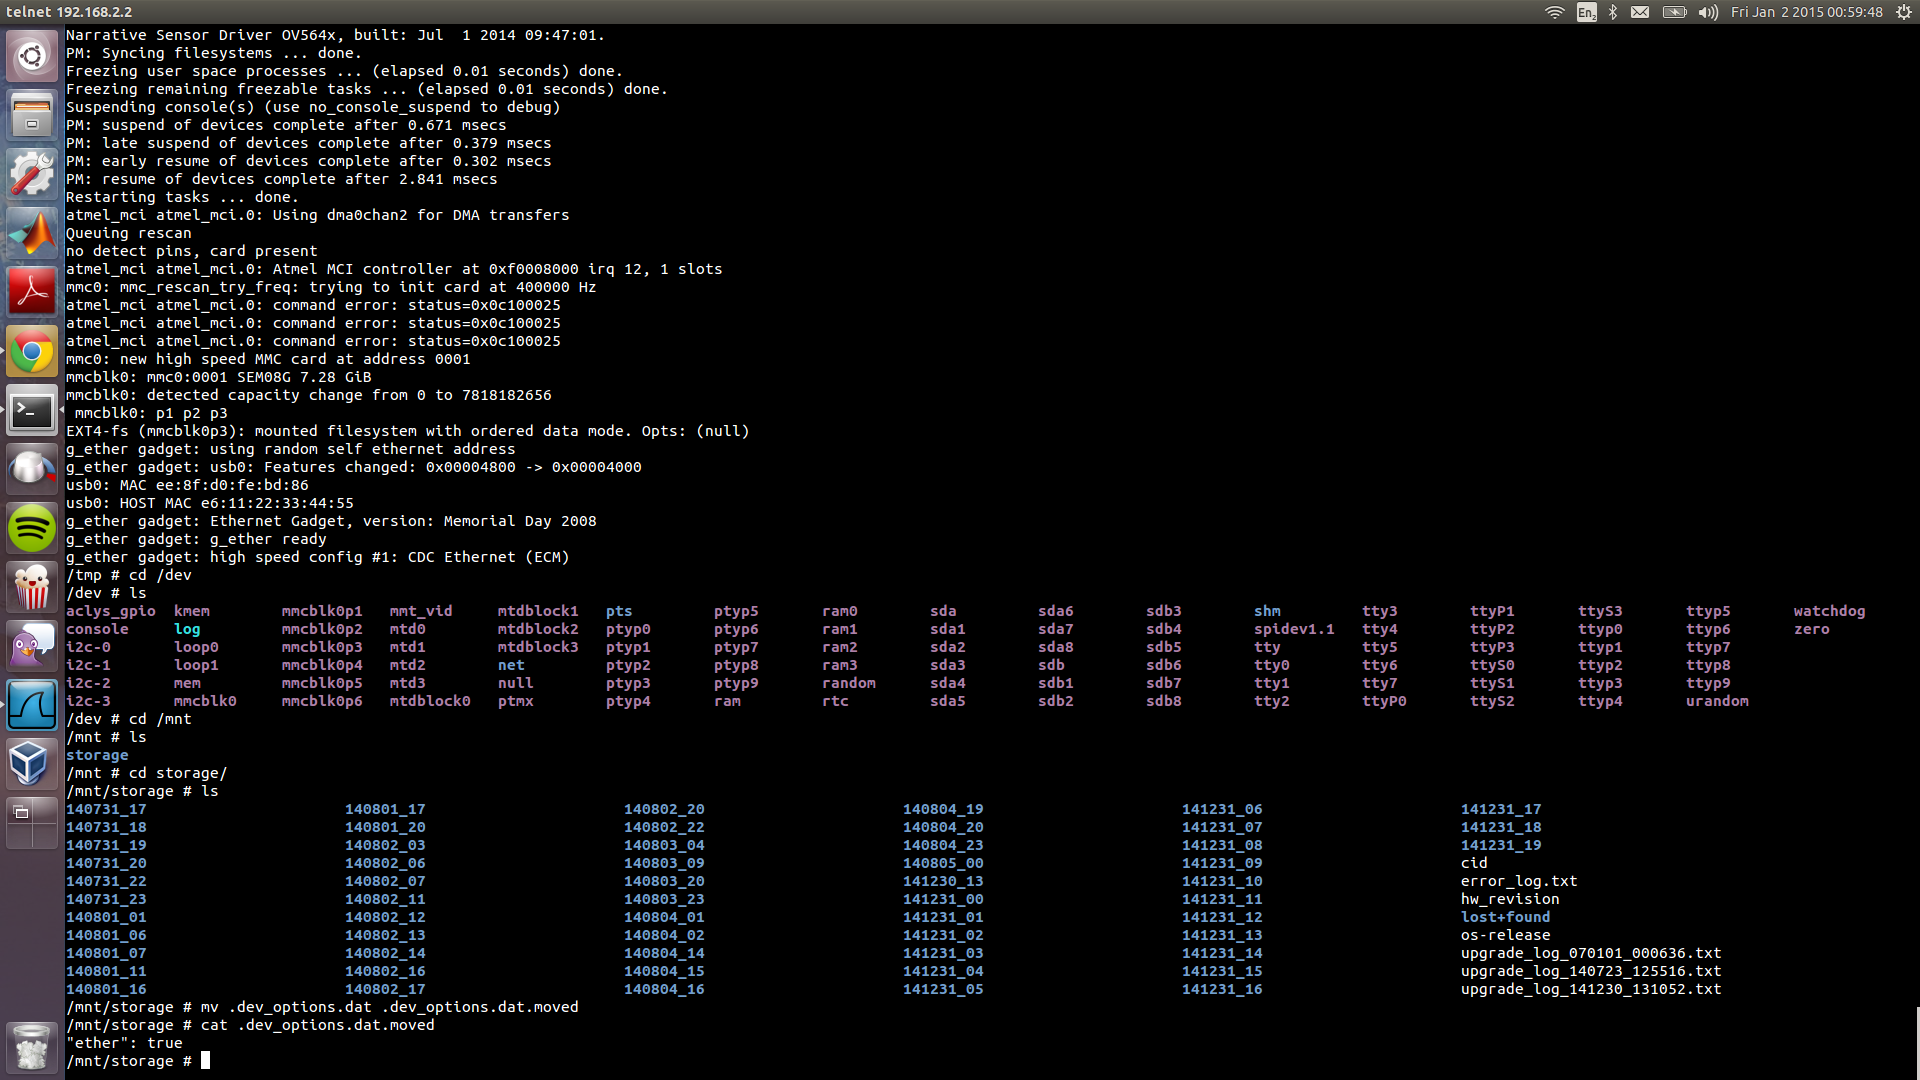Click 'upgrade_log_141230_131052.txt' file name
The image size is (1920, 1080).
click(x=1591, y=989)
